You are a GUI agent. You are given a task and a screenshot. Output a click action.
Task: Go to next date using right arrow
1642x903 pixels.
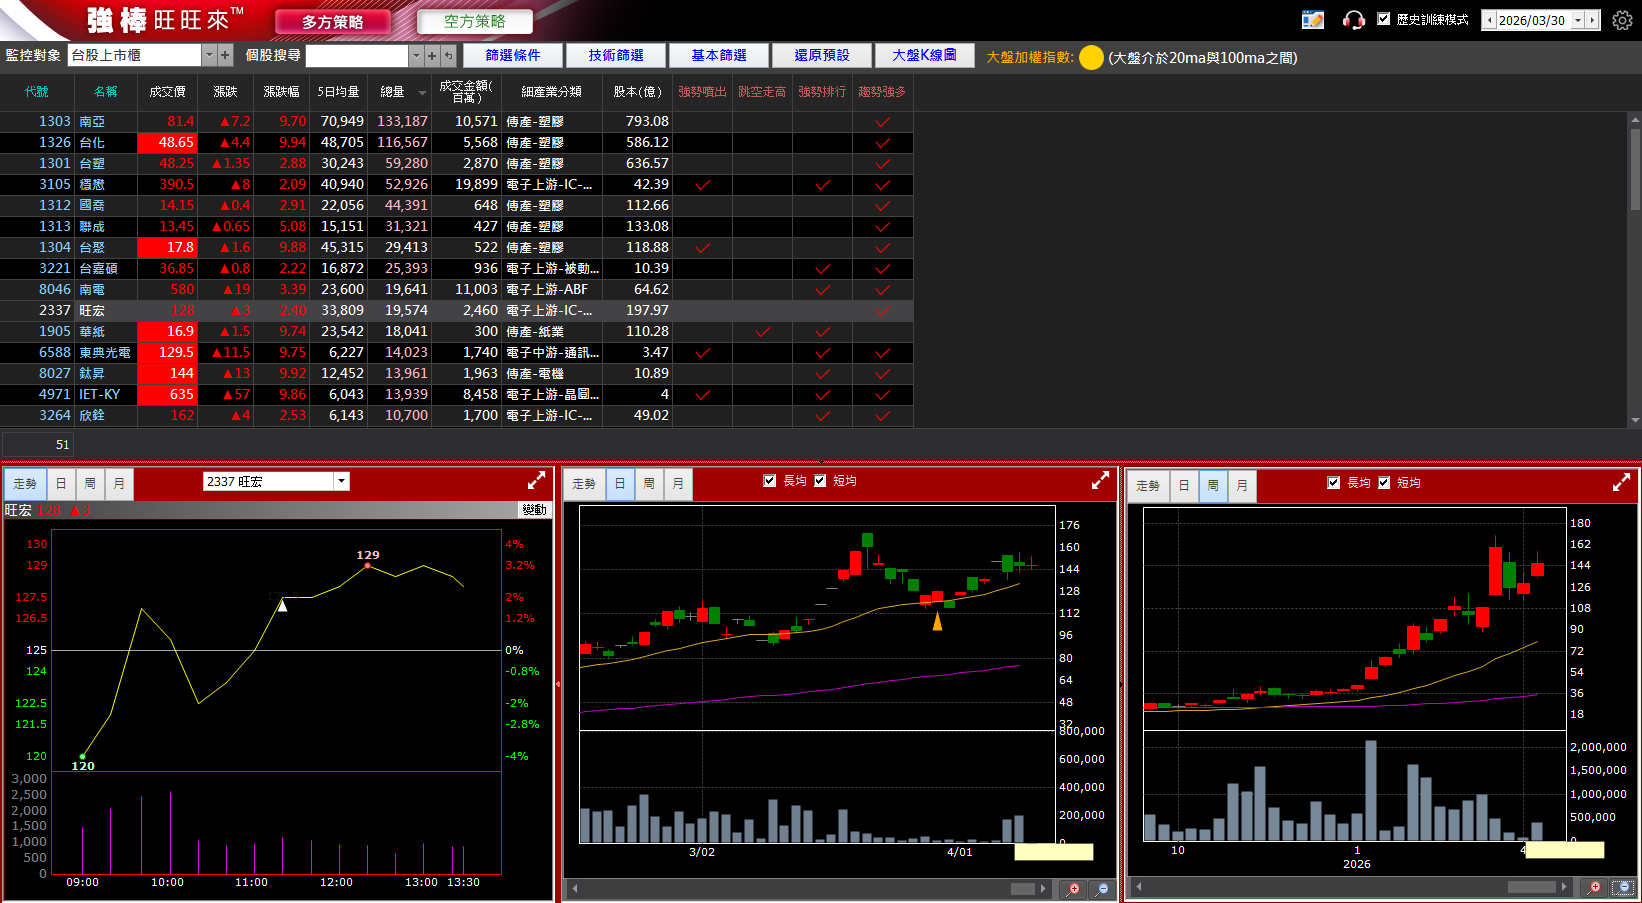pyautogui.click(x=1592, y=20)
